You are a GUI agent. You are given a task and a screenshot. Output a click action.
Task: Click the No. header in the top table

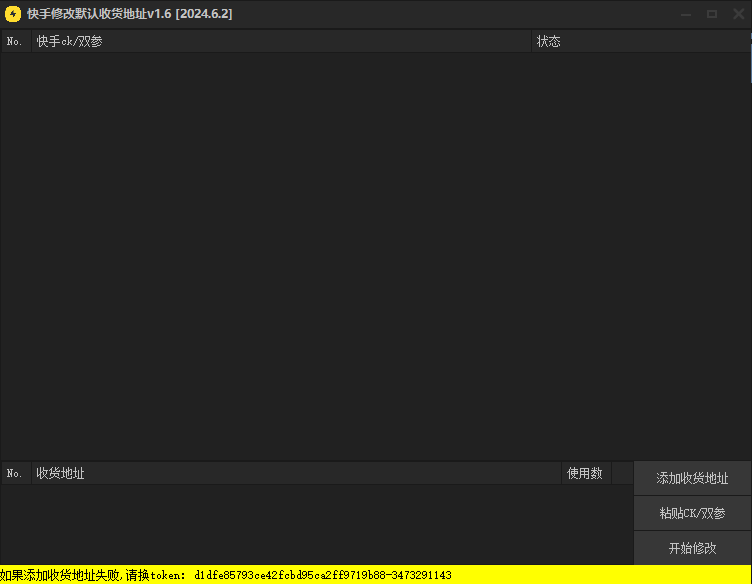16,41
